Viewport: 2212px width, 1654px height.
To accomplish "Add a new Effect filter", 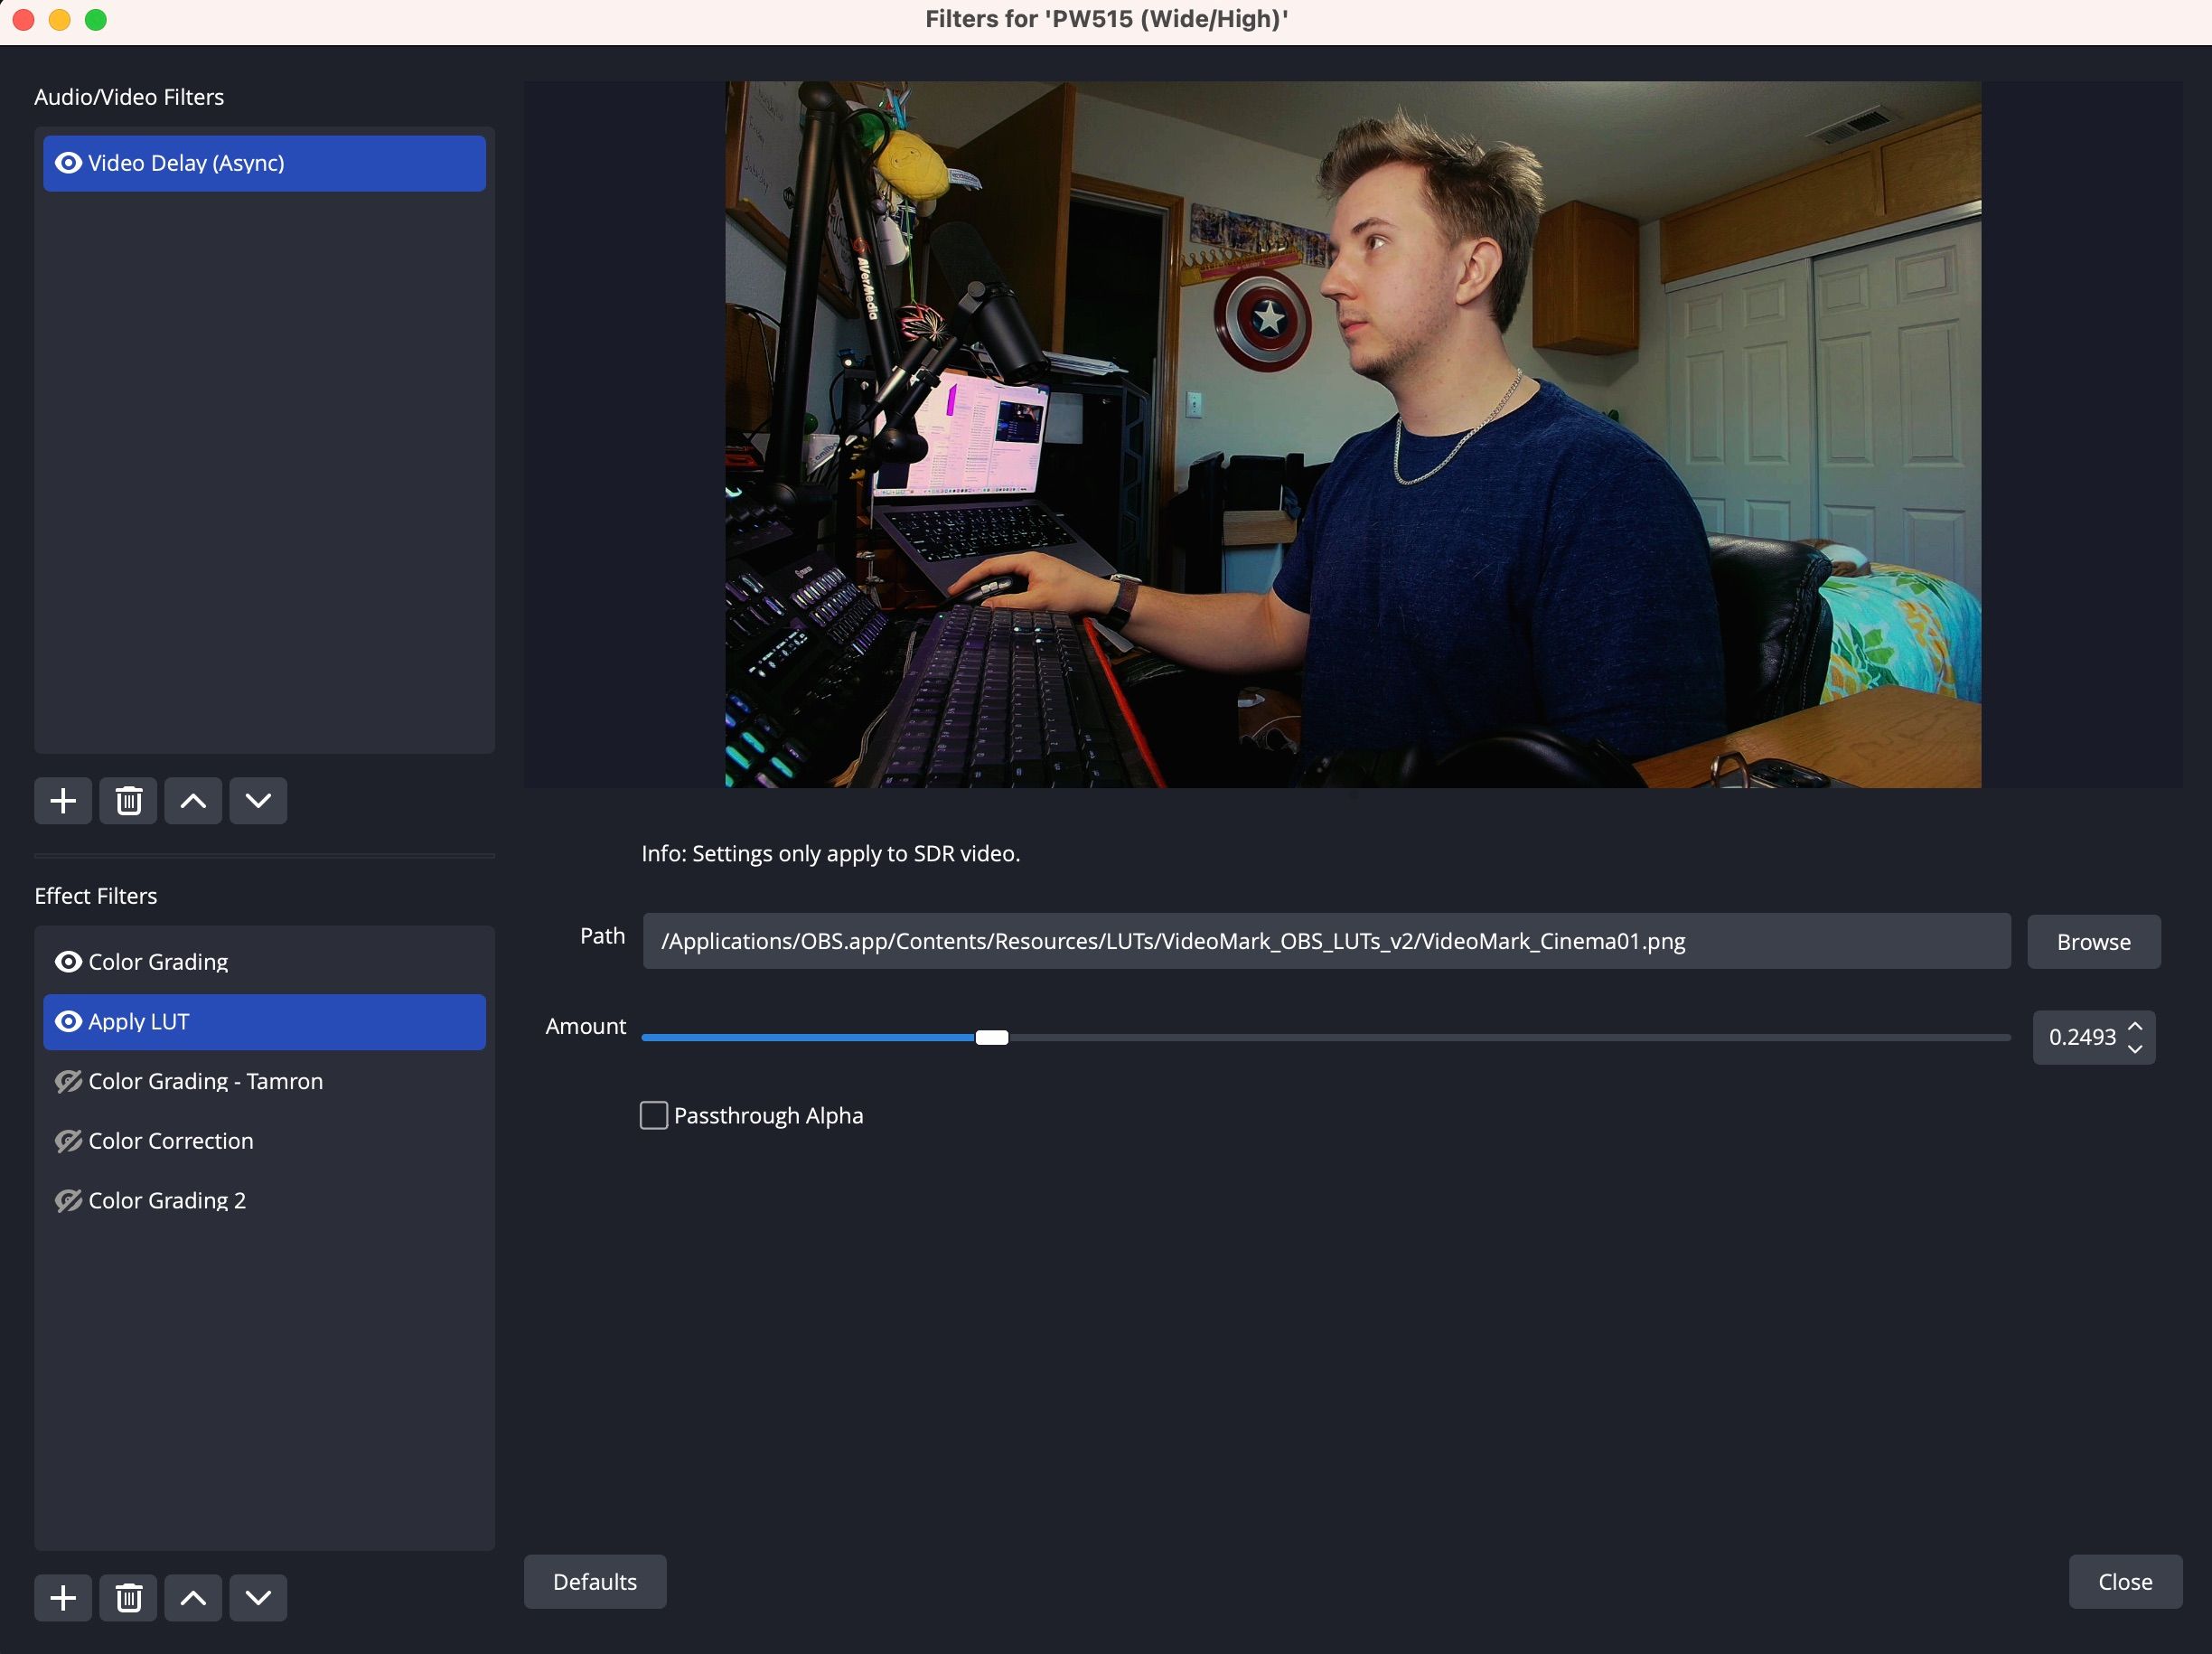I will coord(62,1597).
